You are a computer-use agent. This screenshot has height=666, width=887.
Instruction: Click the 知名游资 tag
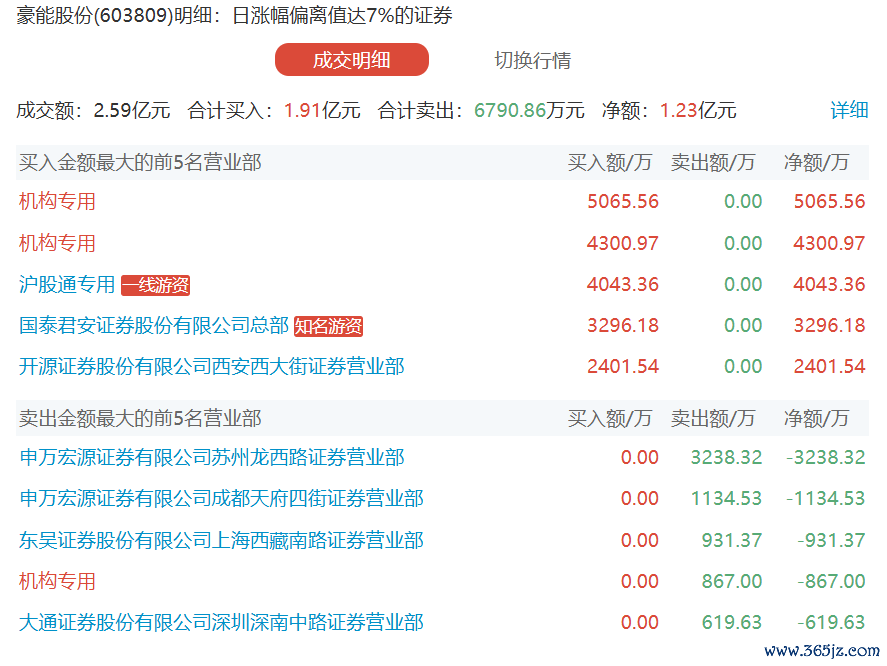pyautogui.click(x=328, y=326)
